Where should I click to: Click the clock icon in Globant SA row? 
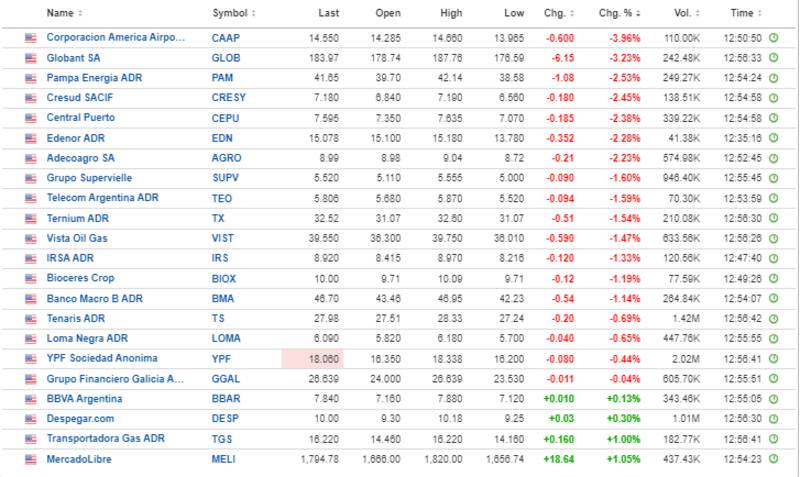[x=773, y=57]
